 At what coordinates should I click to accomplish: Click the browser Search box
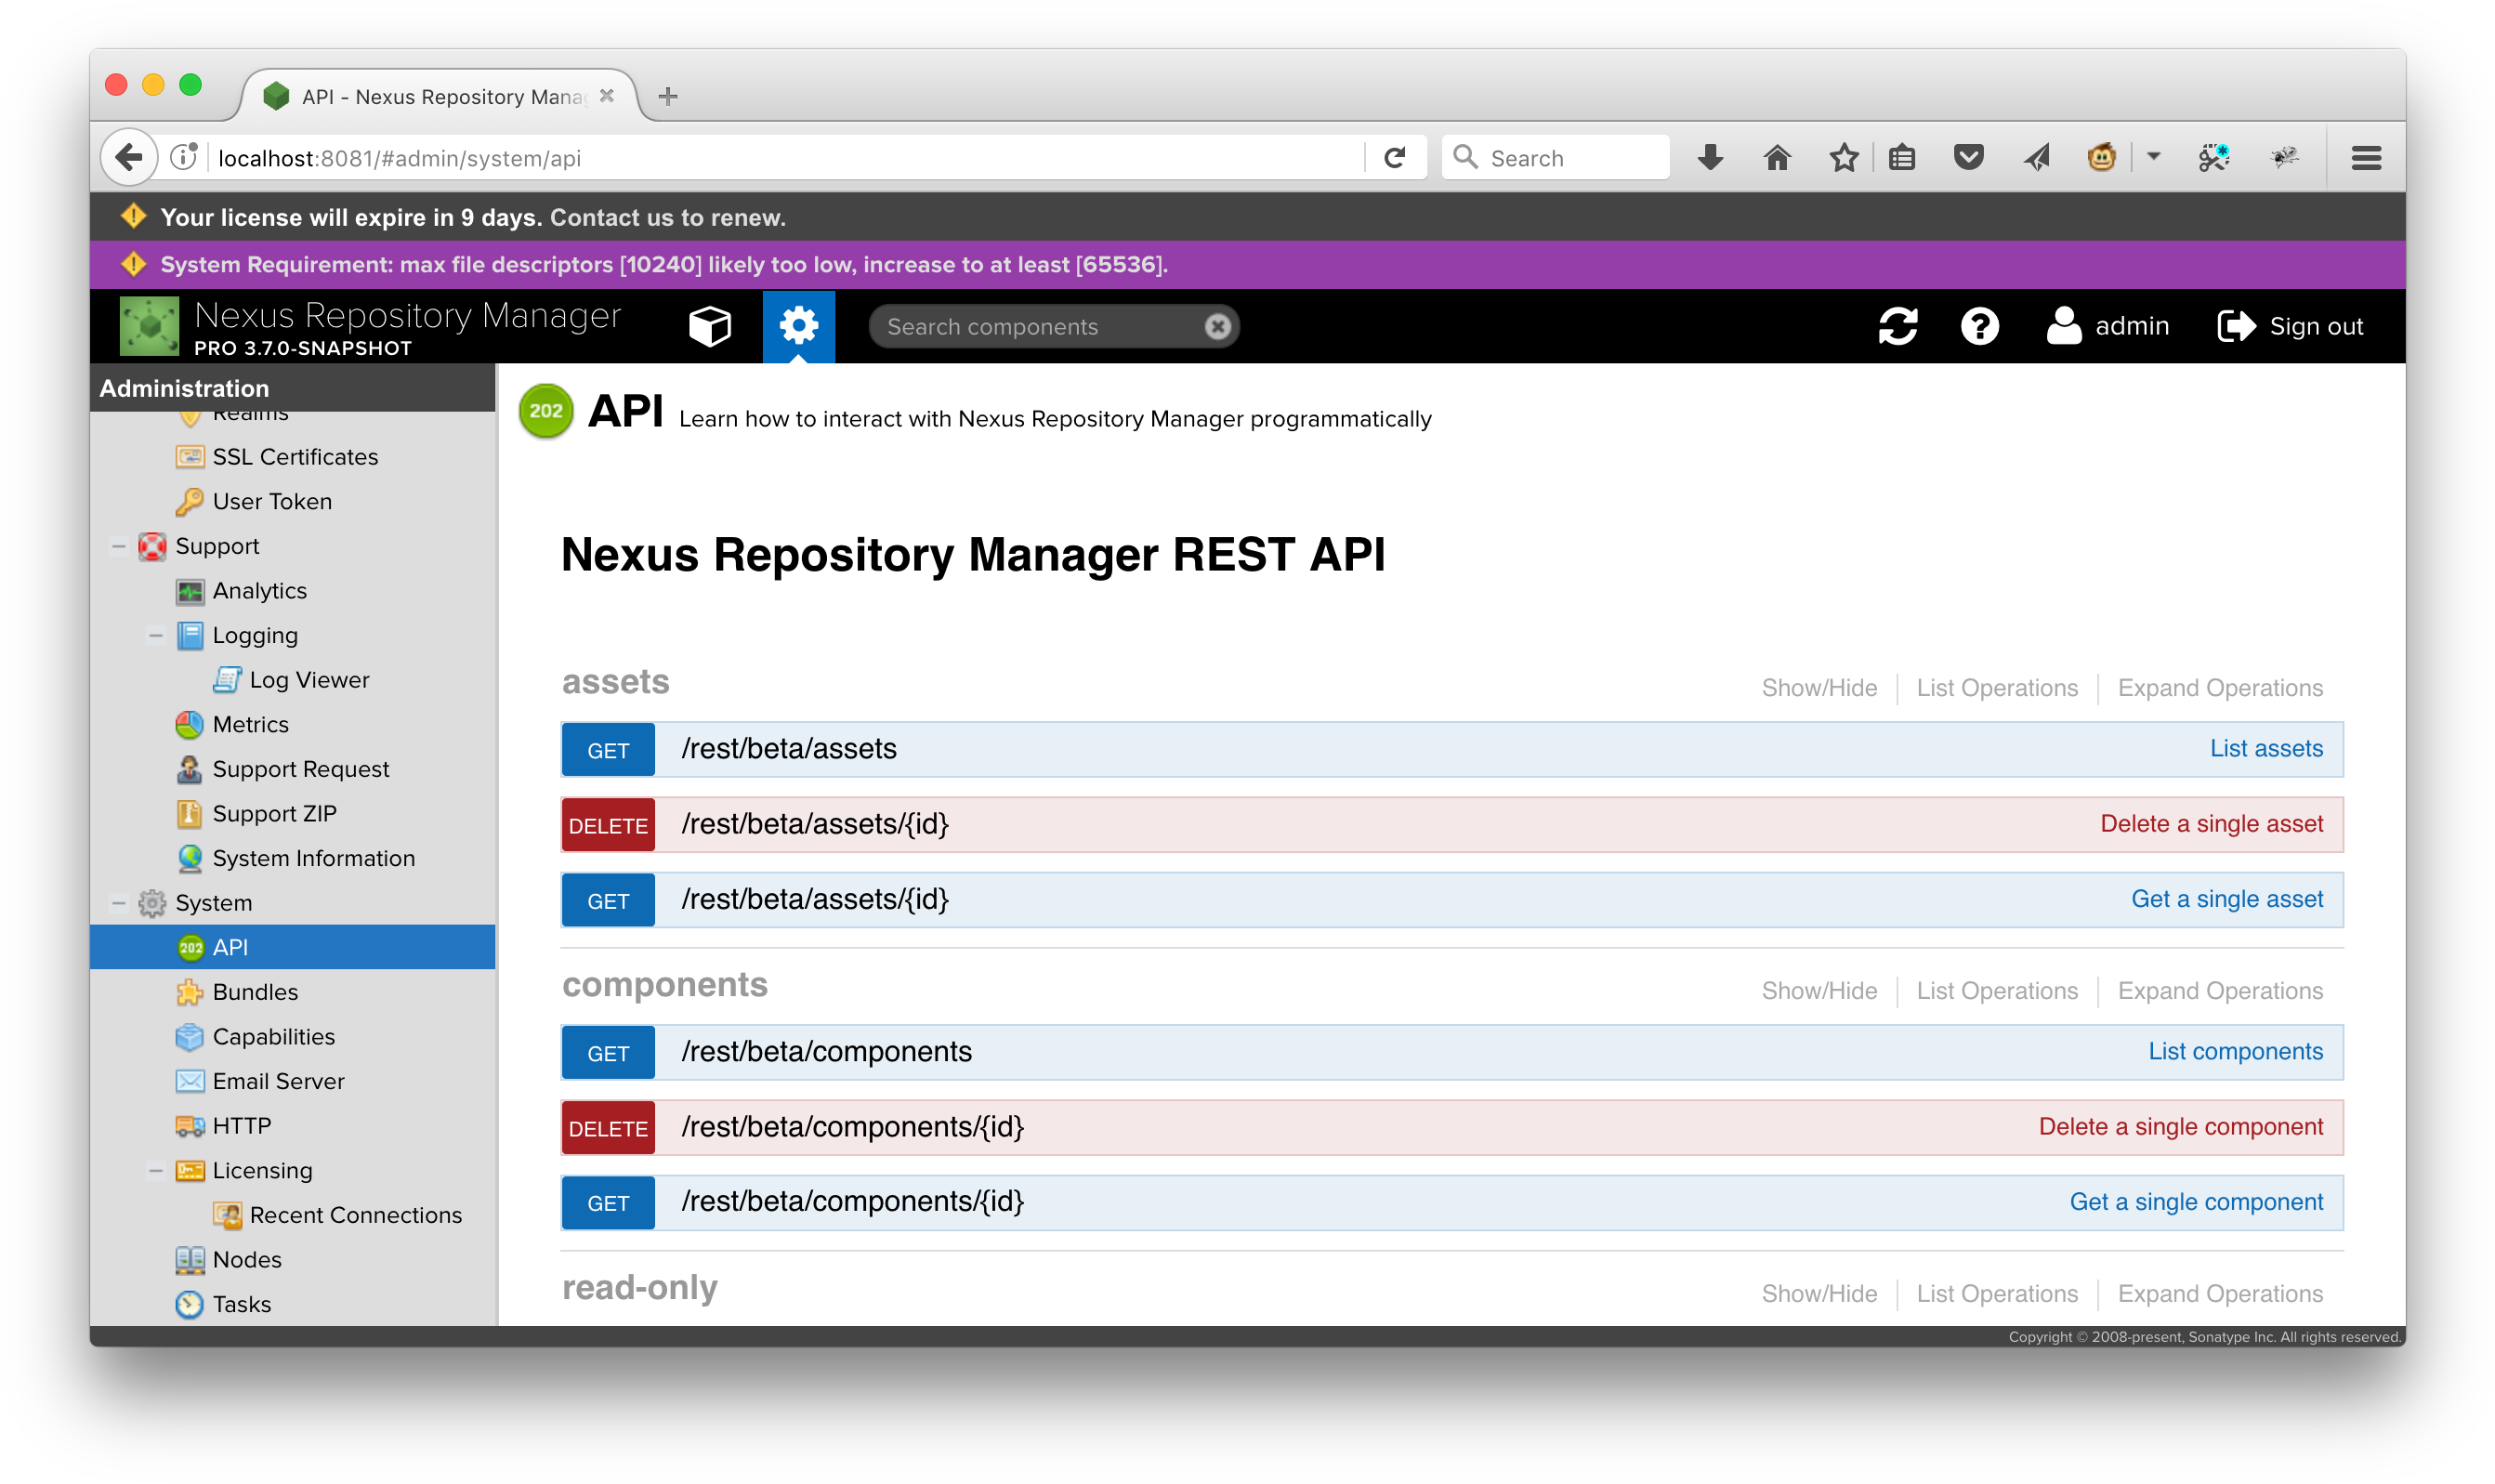1555,158
